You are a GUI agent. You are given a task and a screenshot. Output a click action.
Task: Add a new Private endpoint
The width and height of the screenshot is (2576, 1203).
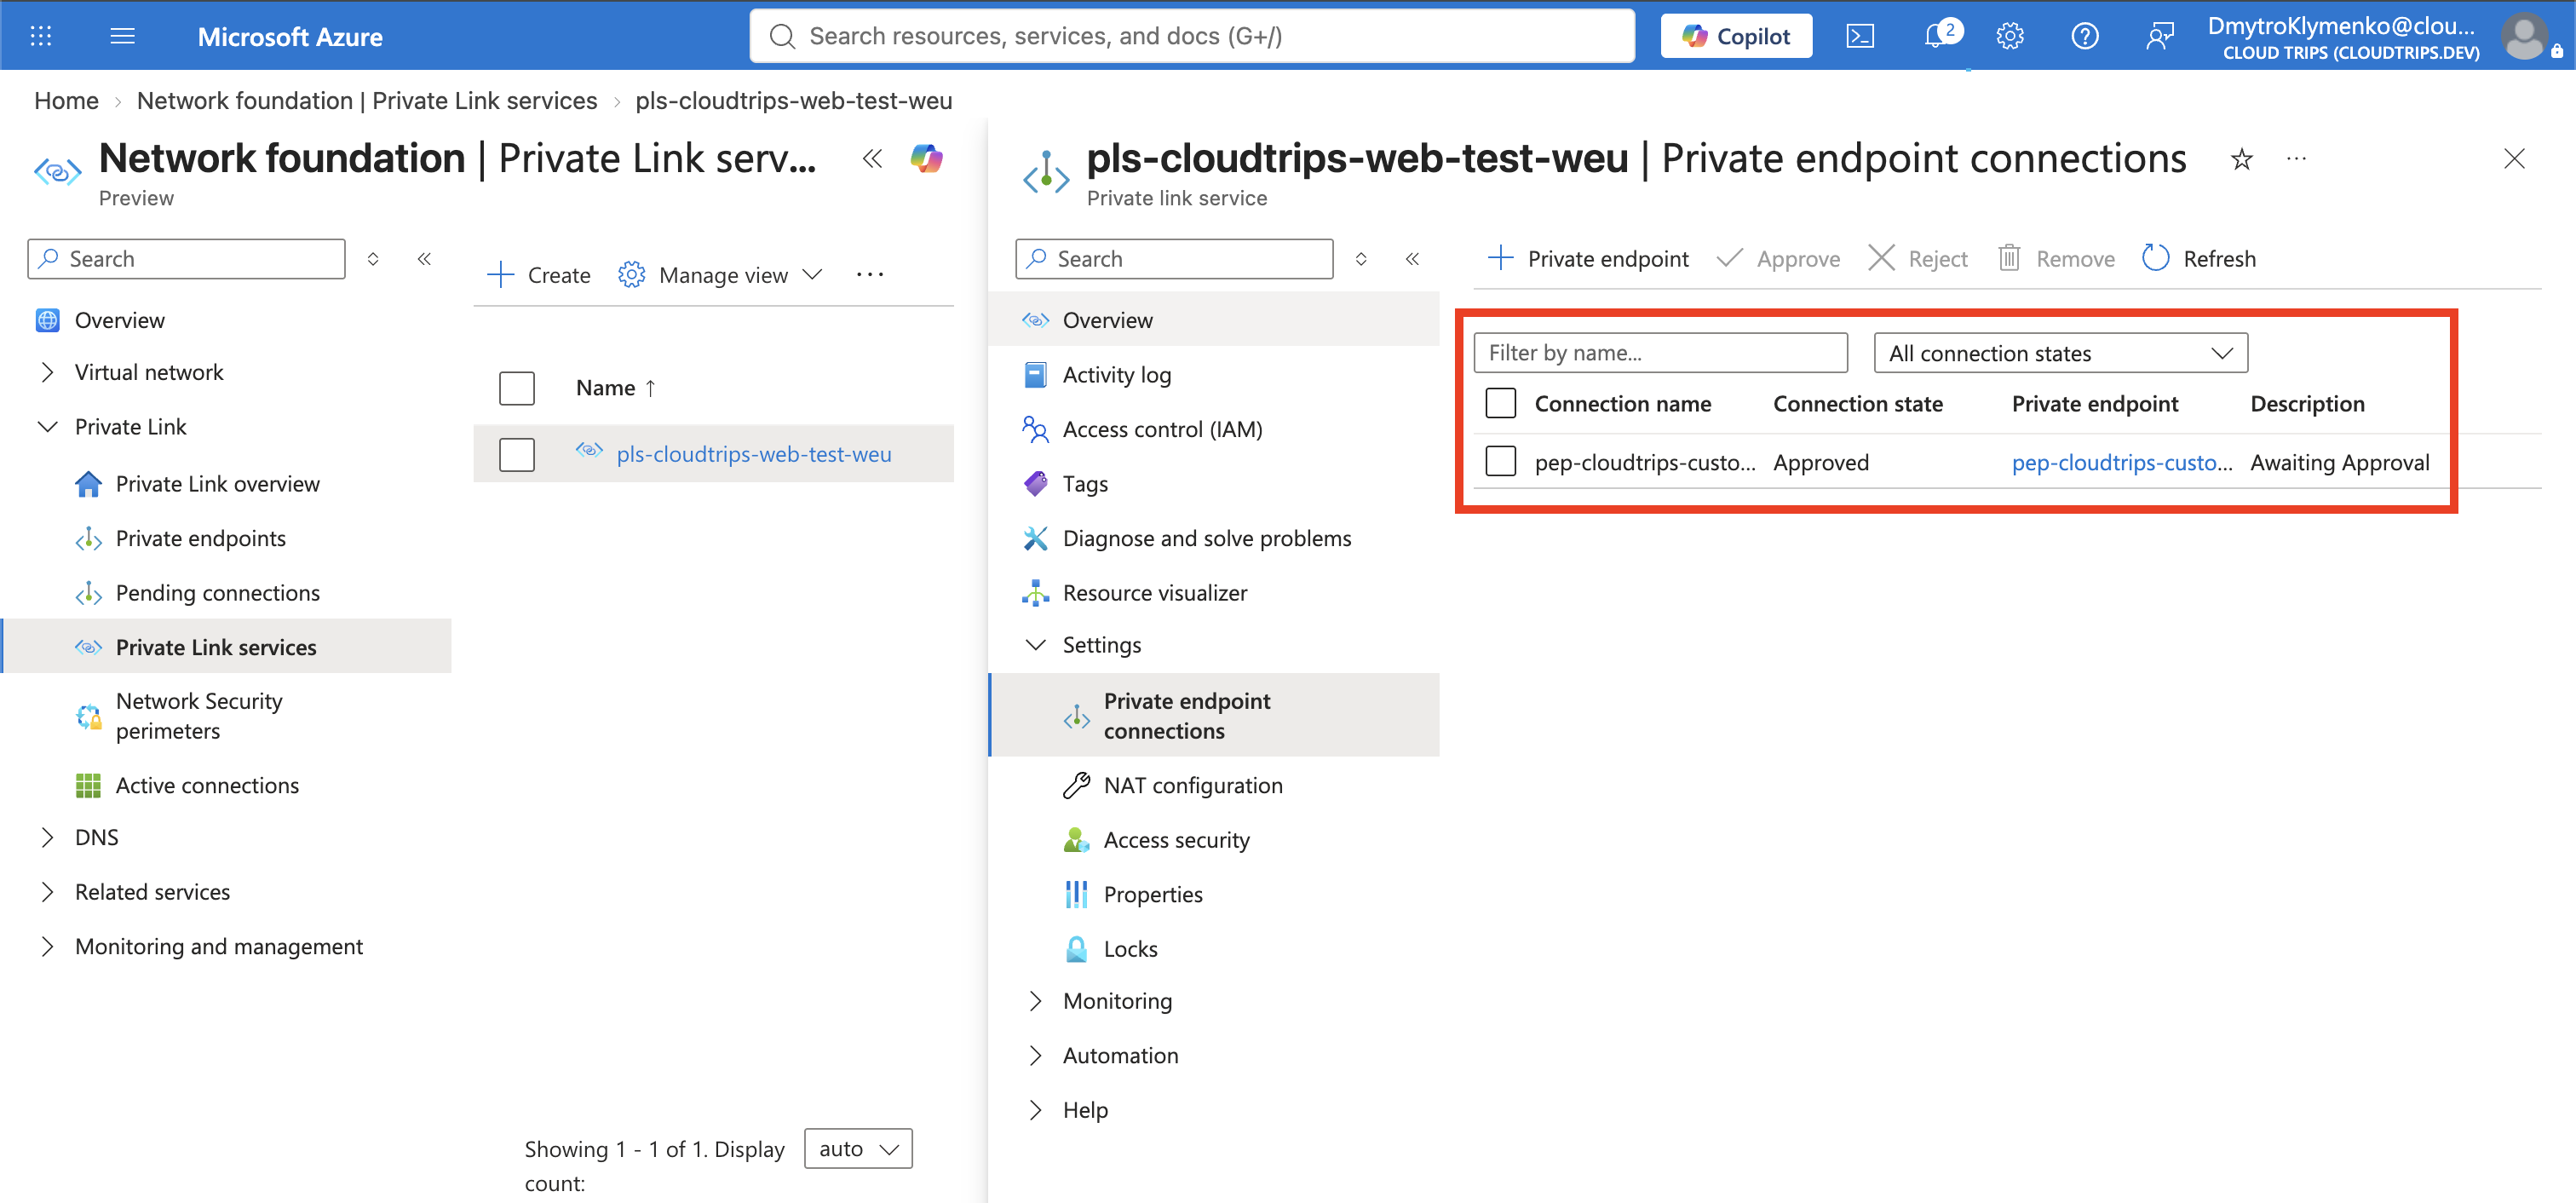pos(1588,259)
